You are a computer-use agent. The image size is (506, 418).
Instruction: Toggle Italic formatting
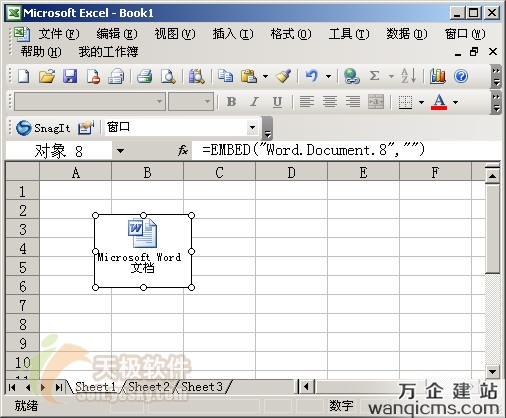click(x=254, y=102)
